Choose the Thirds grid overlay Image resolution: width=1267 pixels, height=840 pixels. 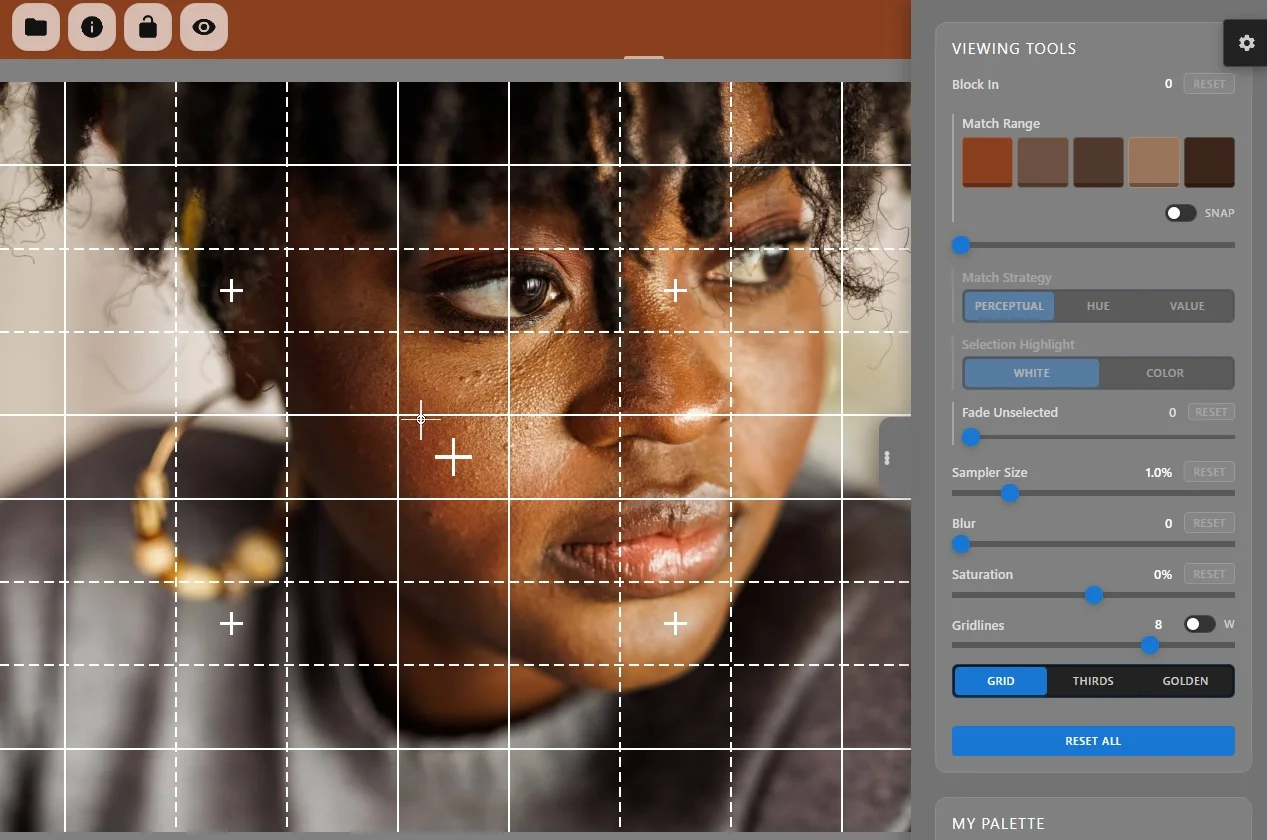[x=1093, y=681]
